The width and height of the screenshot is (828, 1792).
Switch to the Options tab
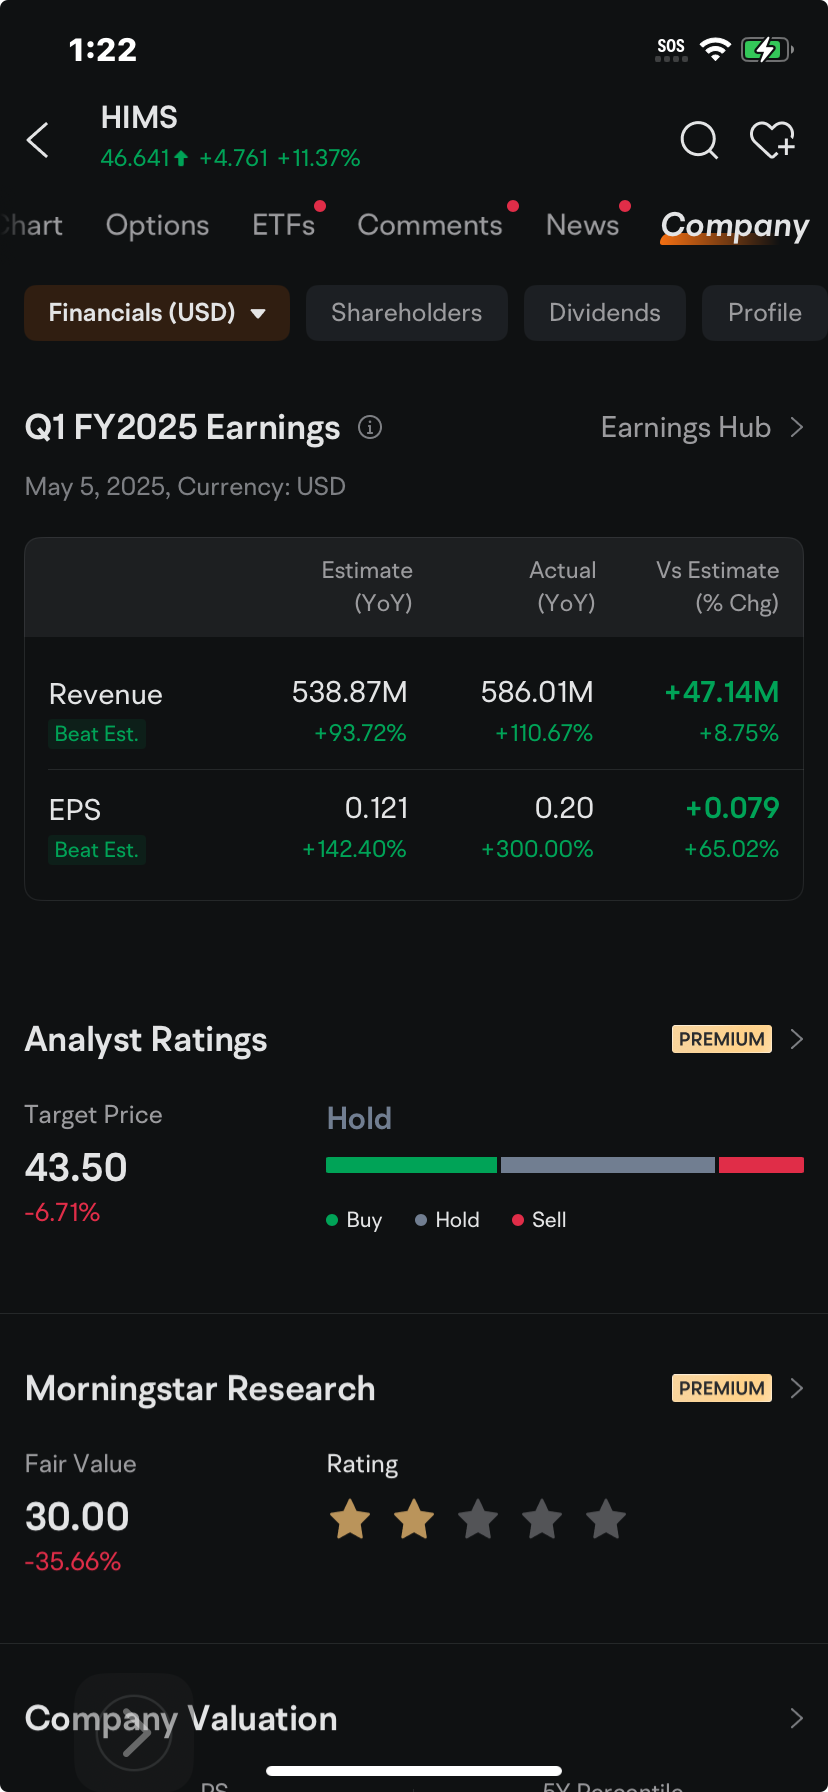point(158,226)
